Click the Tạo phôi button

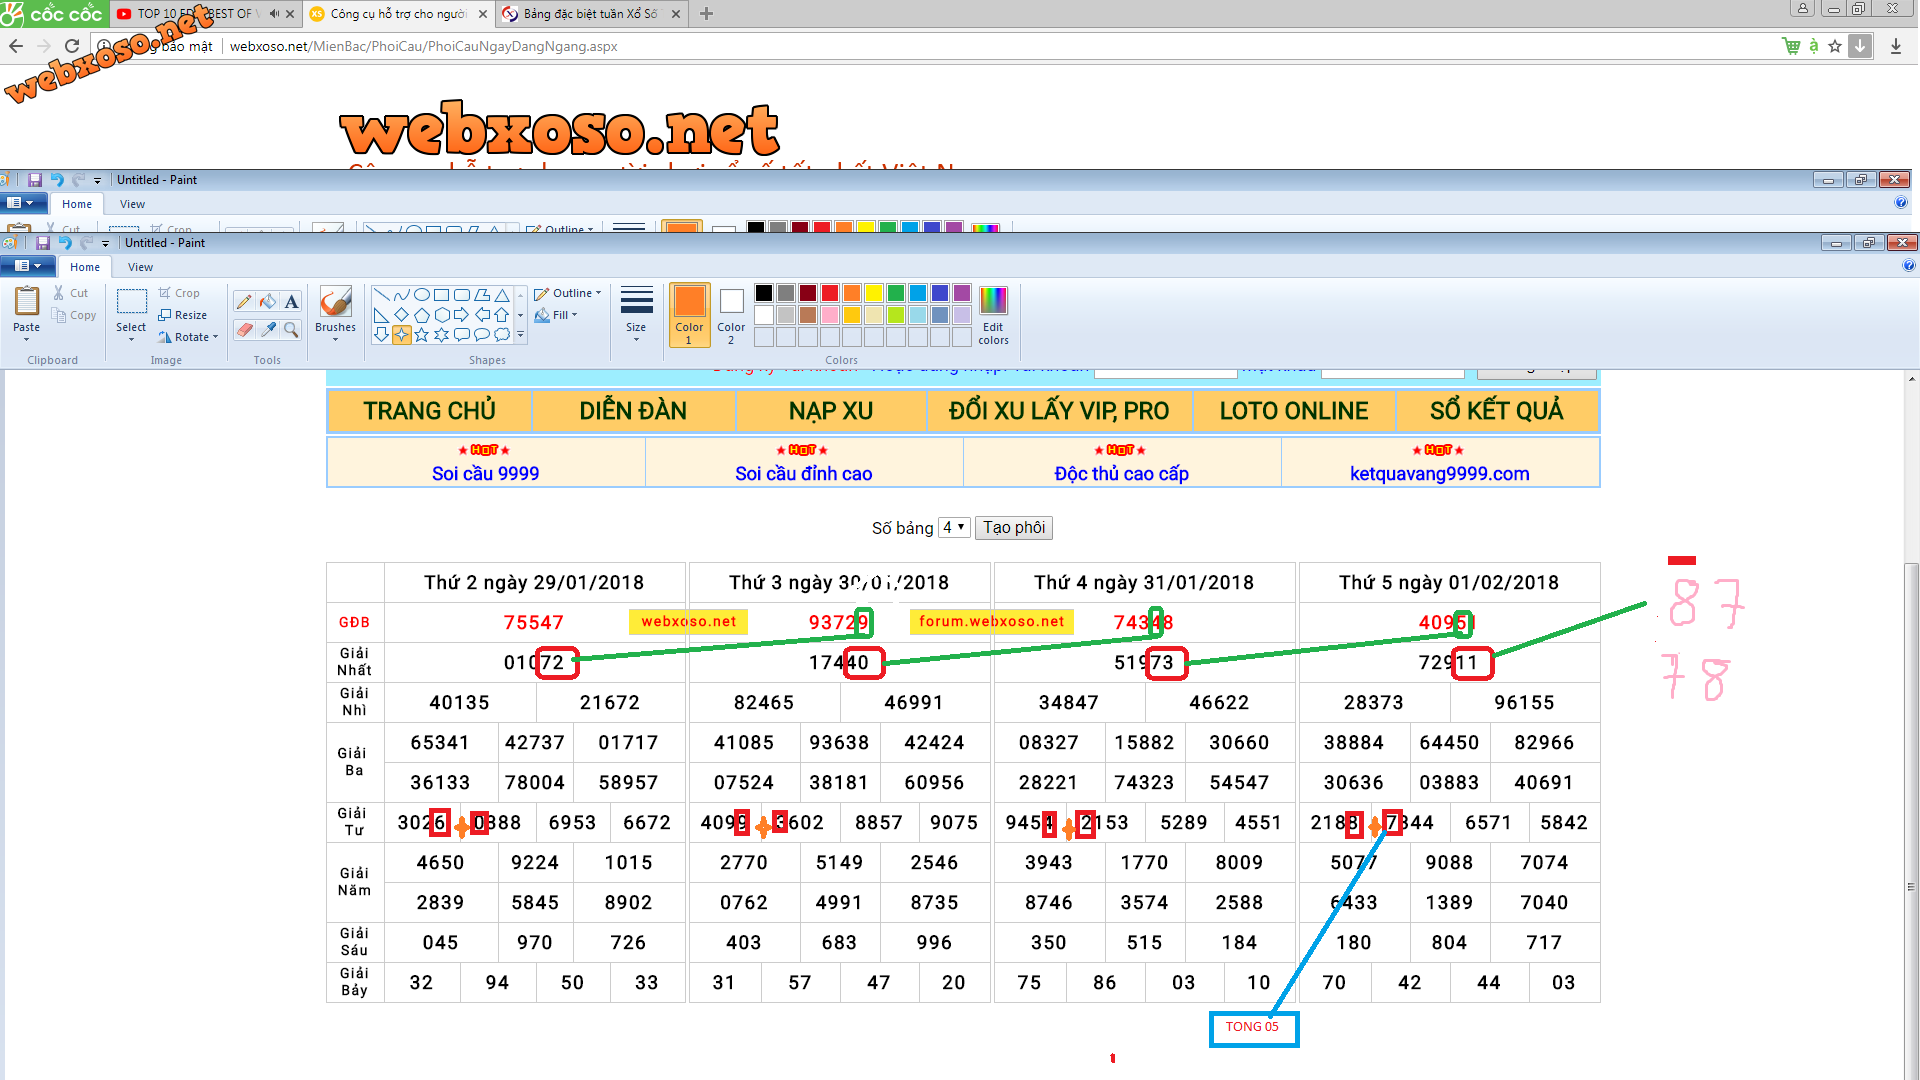coord(1013,527)
